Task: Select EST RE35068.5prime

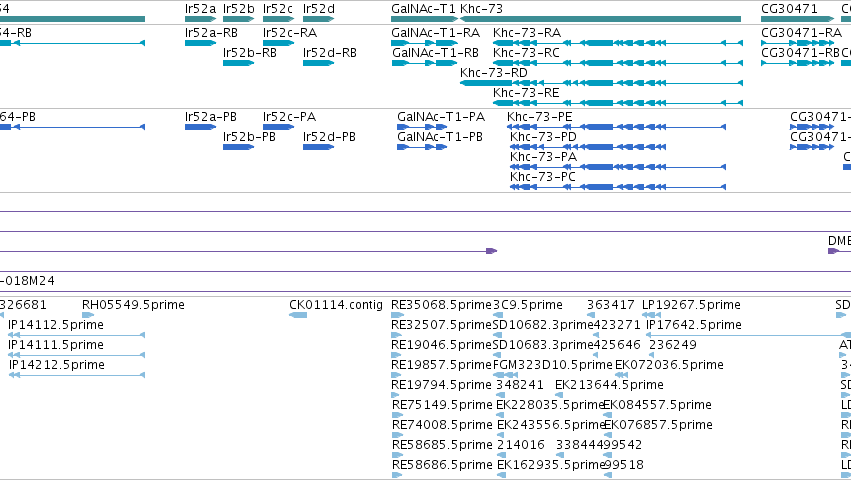Action: [x=441, y=305]
